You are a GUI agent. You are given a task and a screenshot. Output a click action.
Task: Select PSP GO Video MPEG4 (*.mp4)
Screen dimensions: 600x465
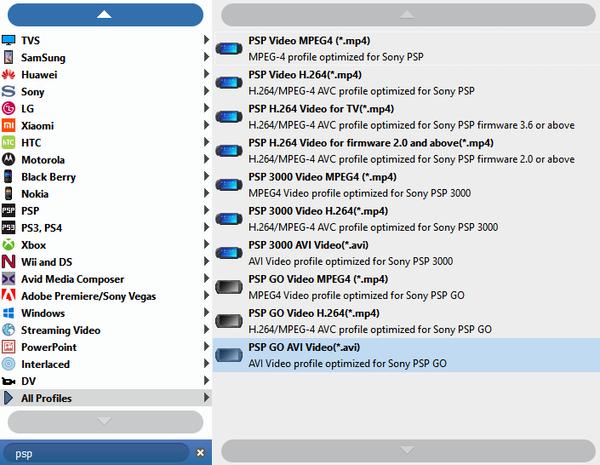406,287
